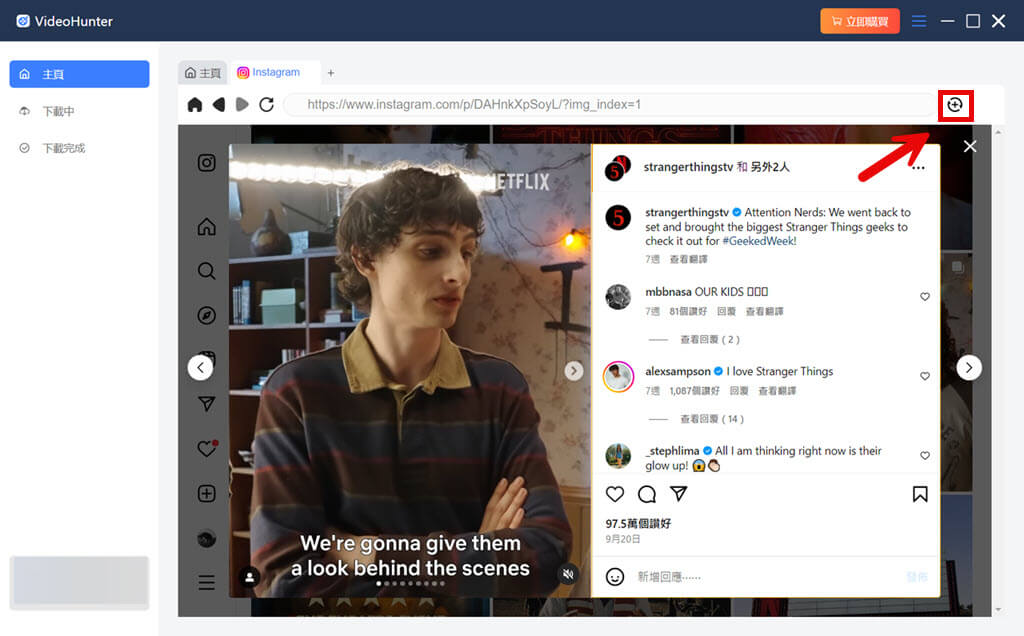Click the orange buy-now button
The width and height of the screenshot is (1024, 636).
(859, 21)
